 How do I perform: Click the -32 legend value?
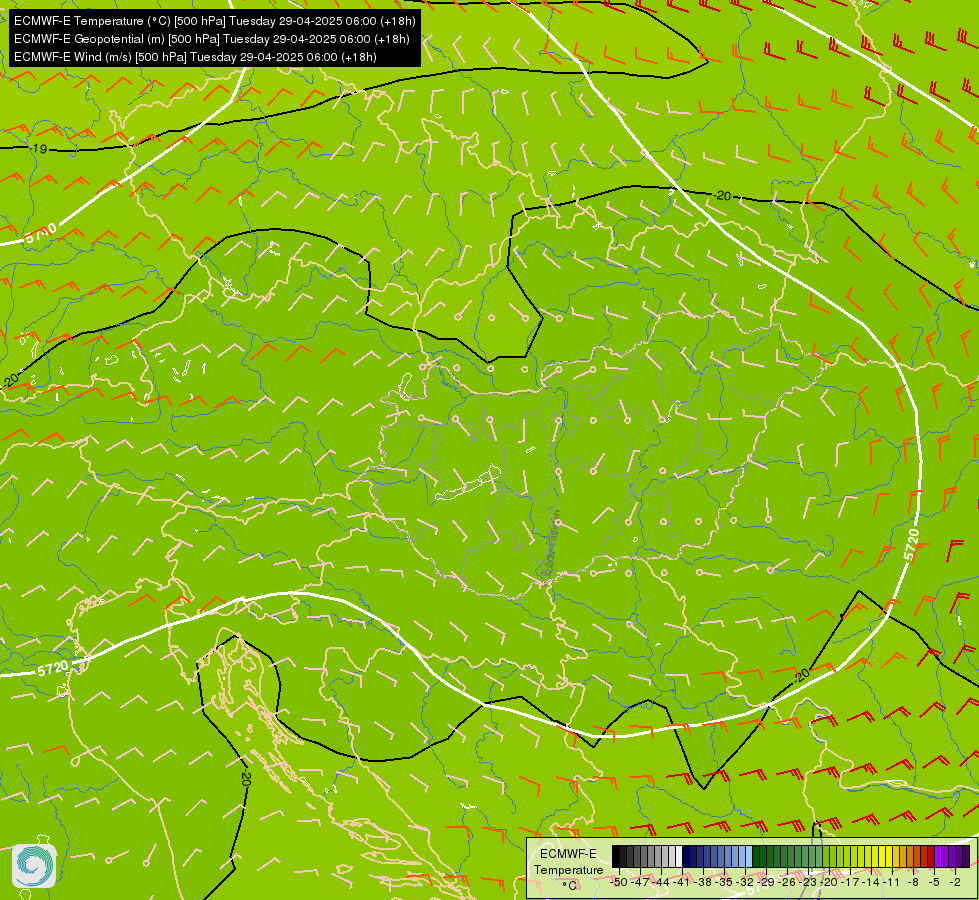tap(745, 882)
